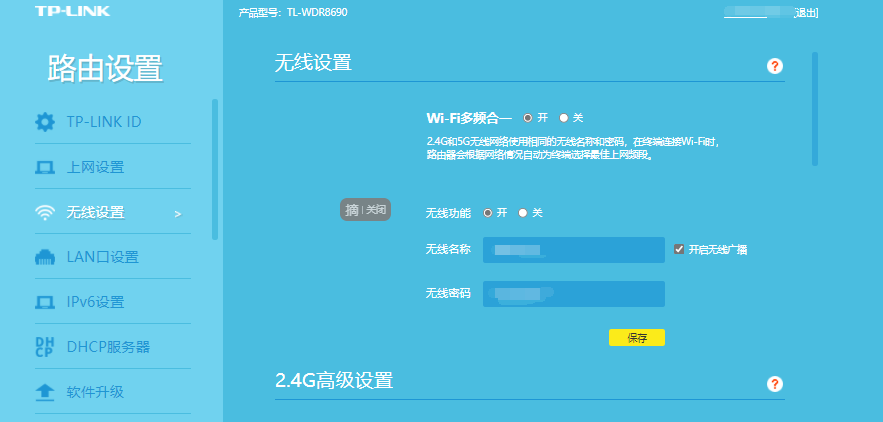The image size is (883, 422).
Task: Click the sidebar vertical scrollbar
Action: 214,170
